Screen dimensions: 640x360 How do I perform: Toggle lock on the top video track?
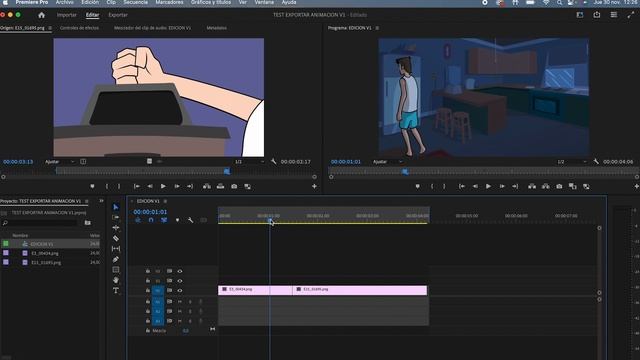tap(148, 271)
